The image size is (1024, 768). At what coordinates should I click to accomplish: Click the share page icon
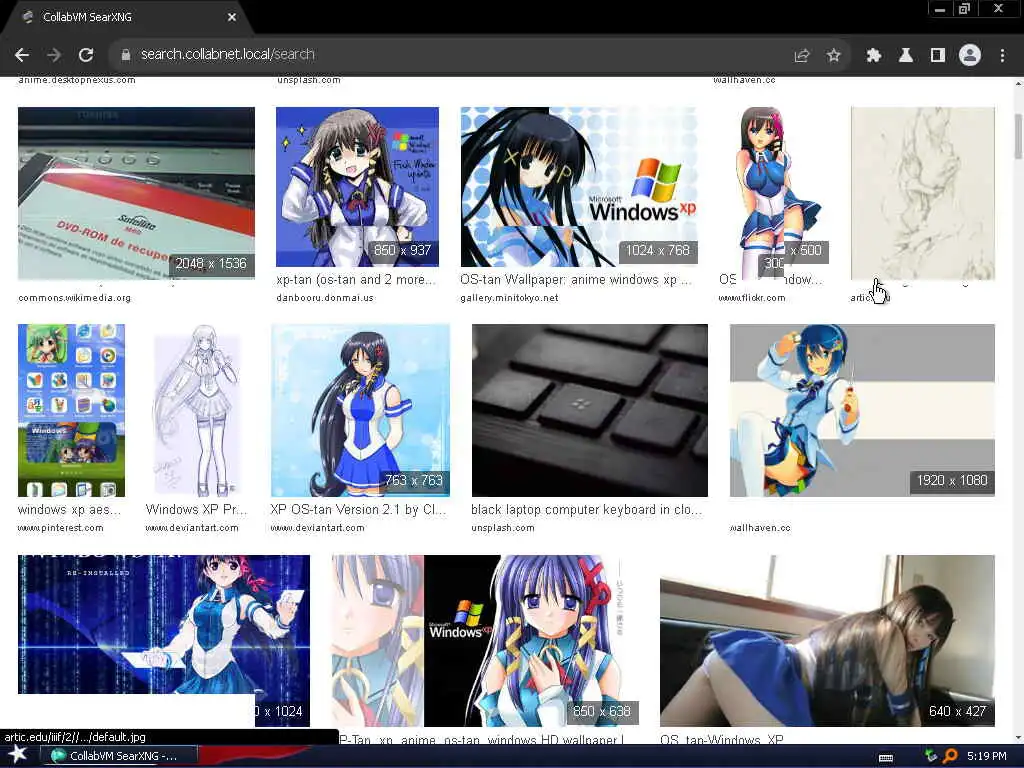(802, 56)
